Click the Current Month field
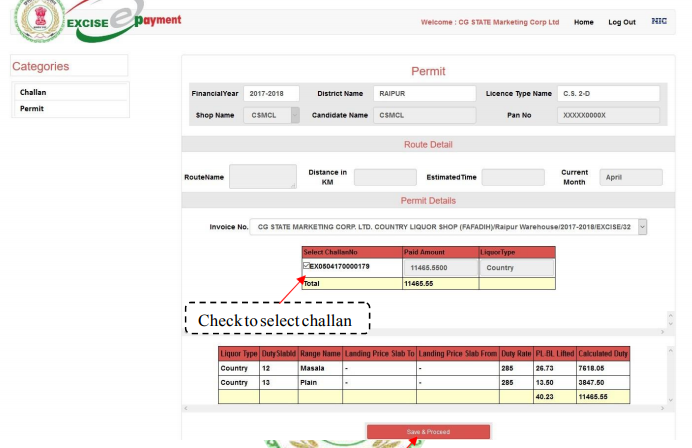This screenshot has height=448, width=692. [630, 177]
